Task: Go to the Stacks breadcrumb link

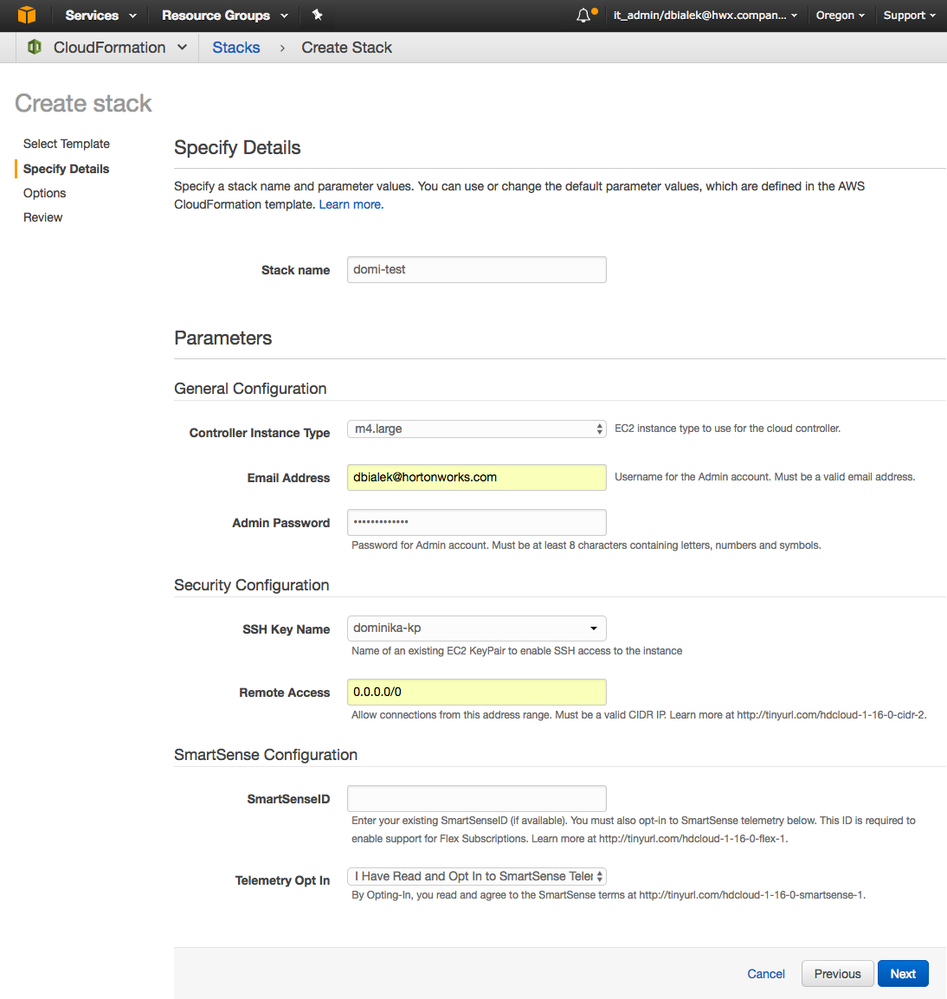Action: tap(236, 47)
